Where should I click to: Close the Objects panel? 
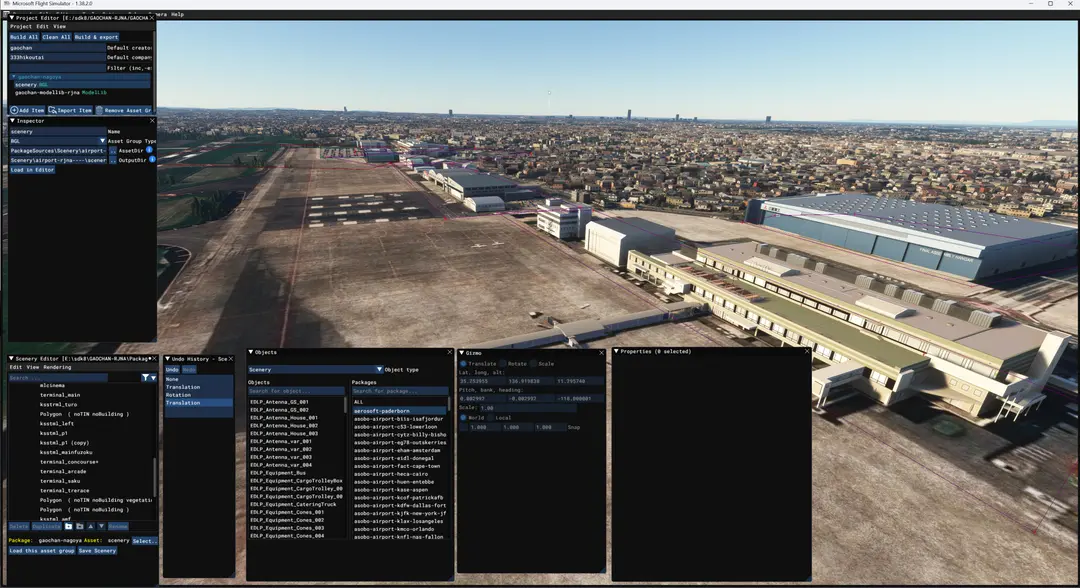(x=450, y=352)
